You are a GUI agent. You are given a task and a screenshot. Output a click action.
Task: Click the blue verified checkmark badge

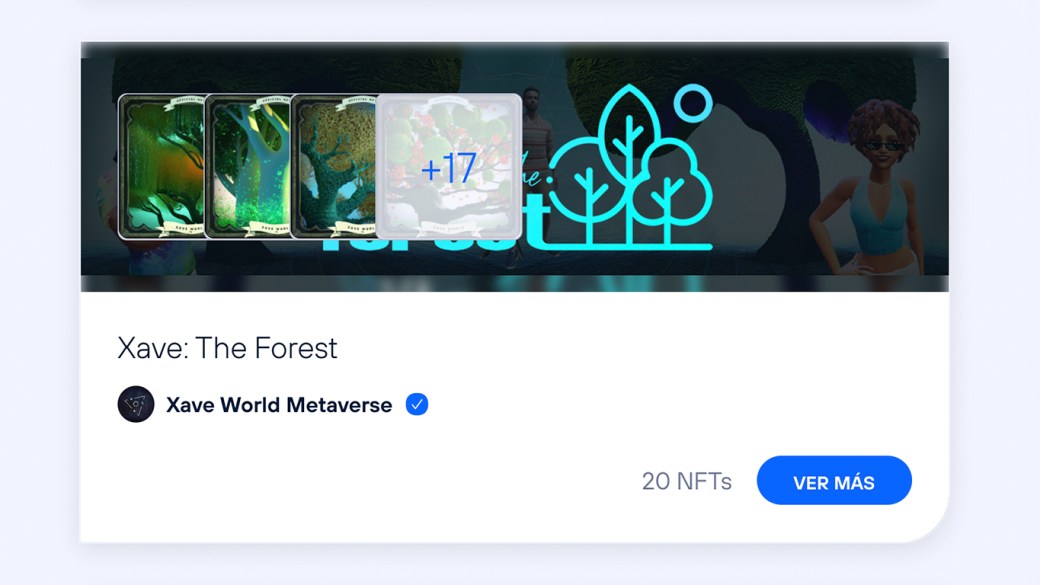pyautogui.click(x=417, y=404)
